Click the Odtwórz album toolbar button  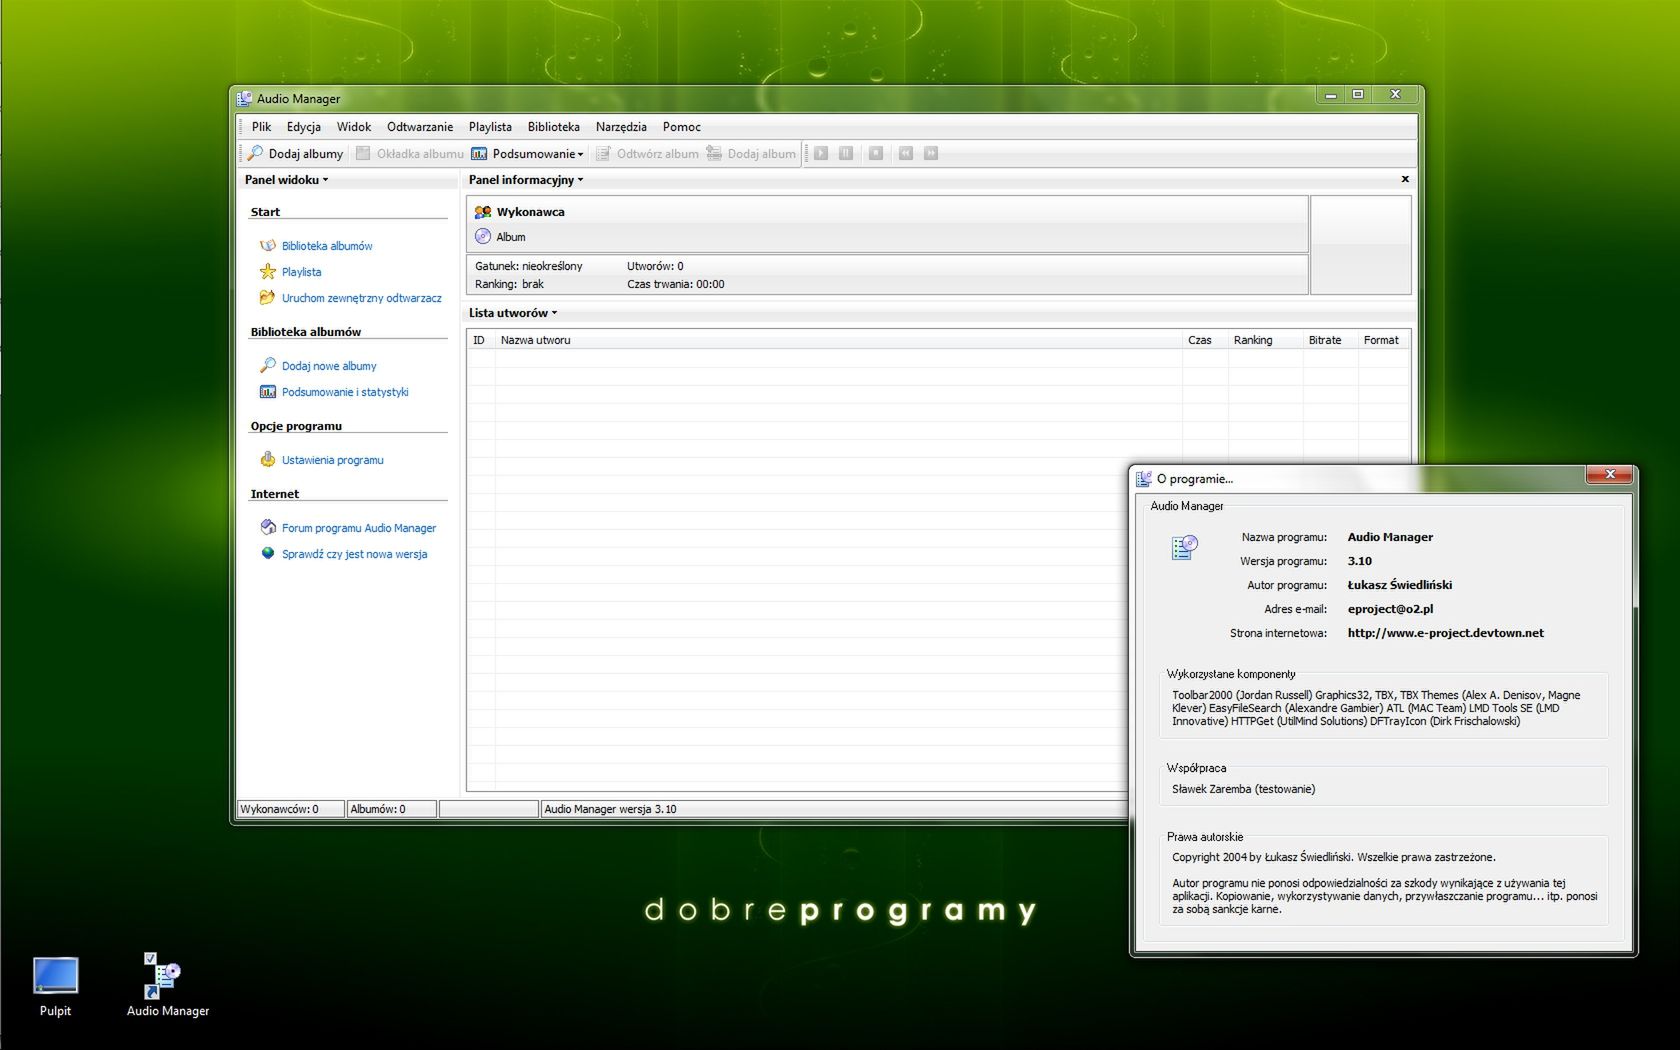648,153
